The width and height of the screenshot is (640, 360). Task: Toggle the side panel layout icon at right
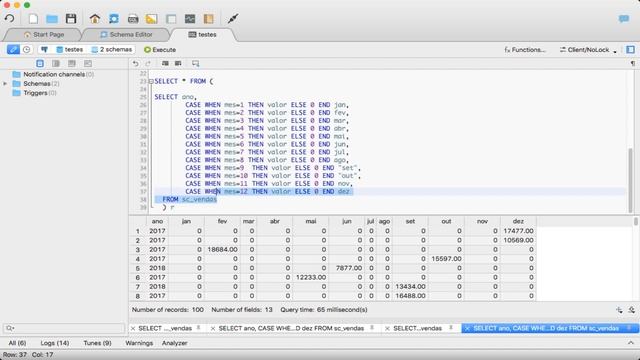(x=631, y=49)
